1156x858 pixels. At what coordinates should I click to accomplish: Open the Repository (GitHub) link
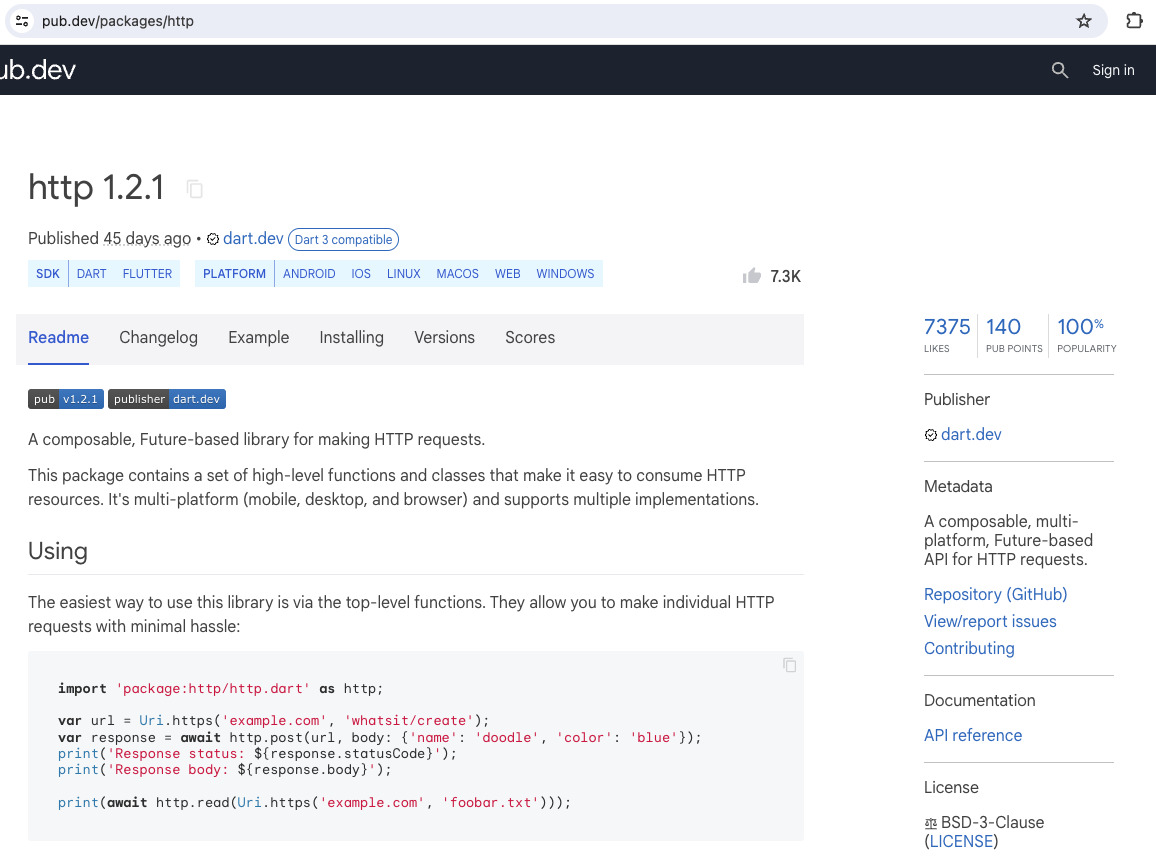[995, 594]
